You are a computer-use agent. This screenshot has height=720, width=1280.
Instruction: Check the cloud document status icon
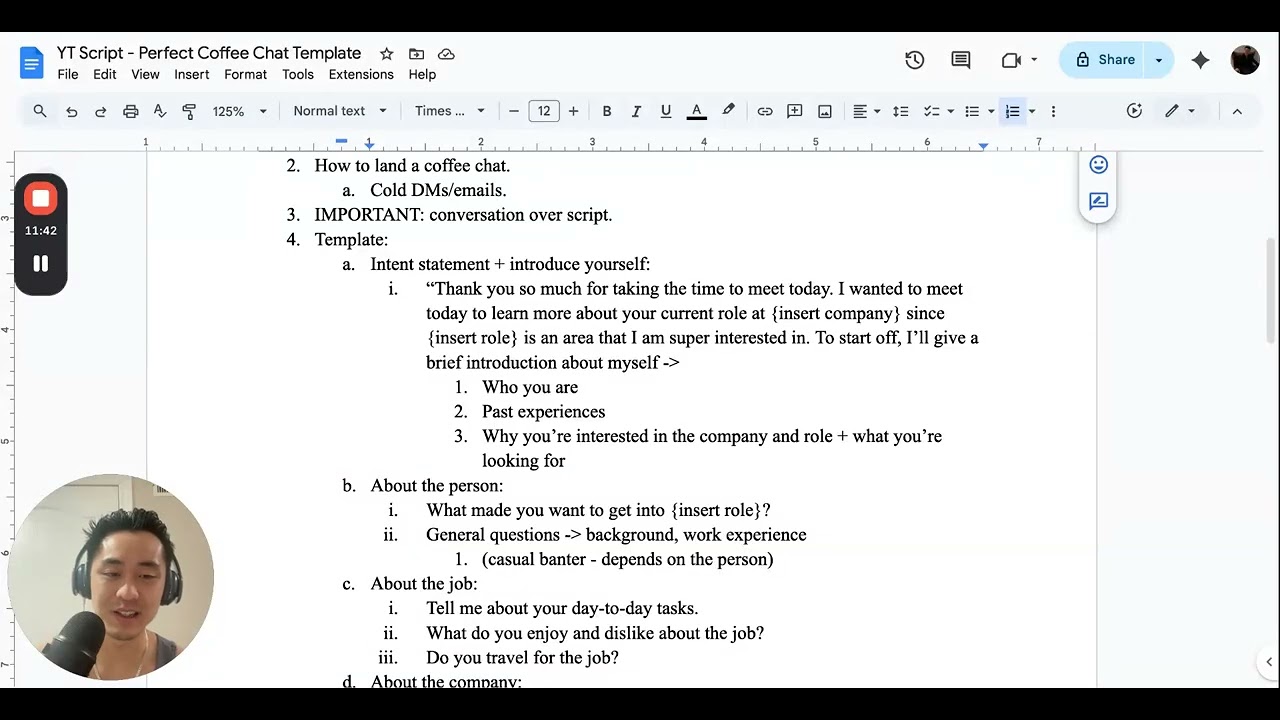tap(446, 54)
